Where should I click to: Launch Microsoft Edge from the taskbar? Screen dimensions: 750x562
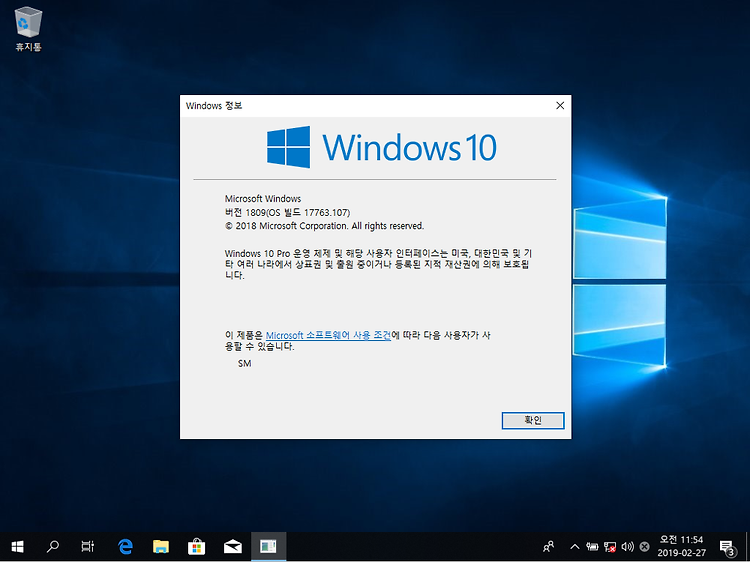[125, 546]
